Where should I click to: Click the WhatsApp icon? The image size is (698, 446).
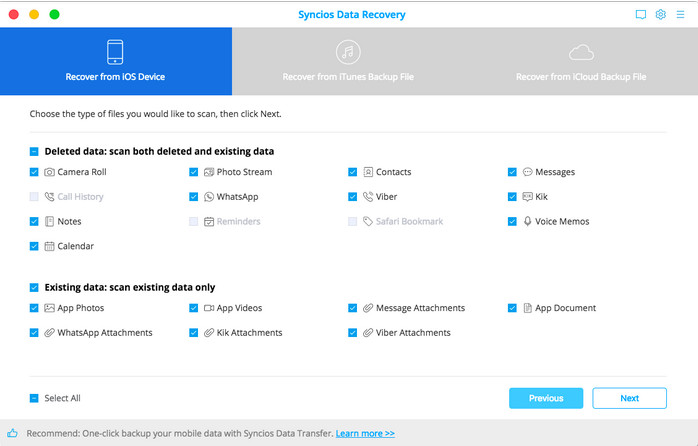click(209, 197)
